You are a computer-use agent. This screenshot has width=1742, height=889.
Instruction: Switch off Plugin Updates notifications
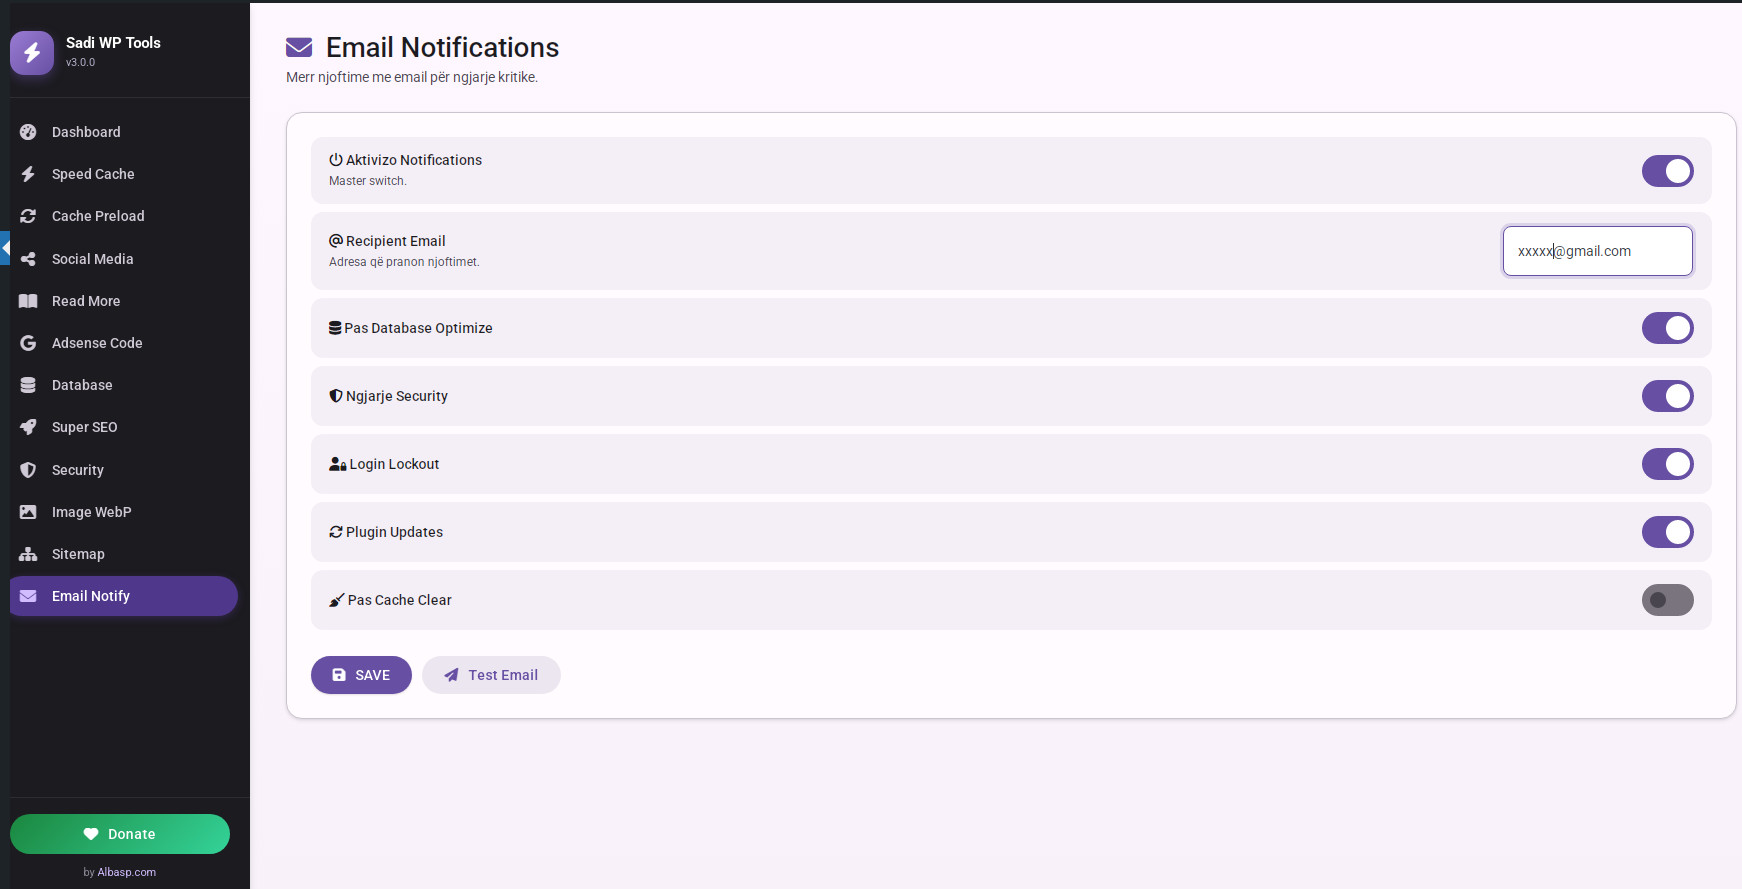pyautogui.click(x=1668, y=532)
